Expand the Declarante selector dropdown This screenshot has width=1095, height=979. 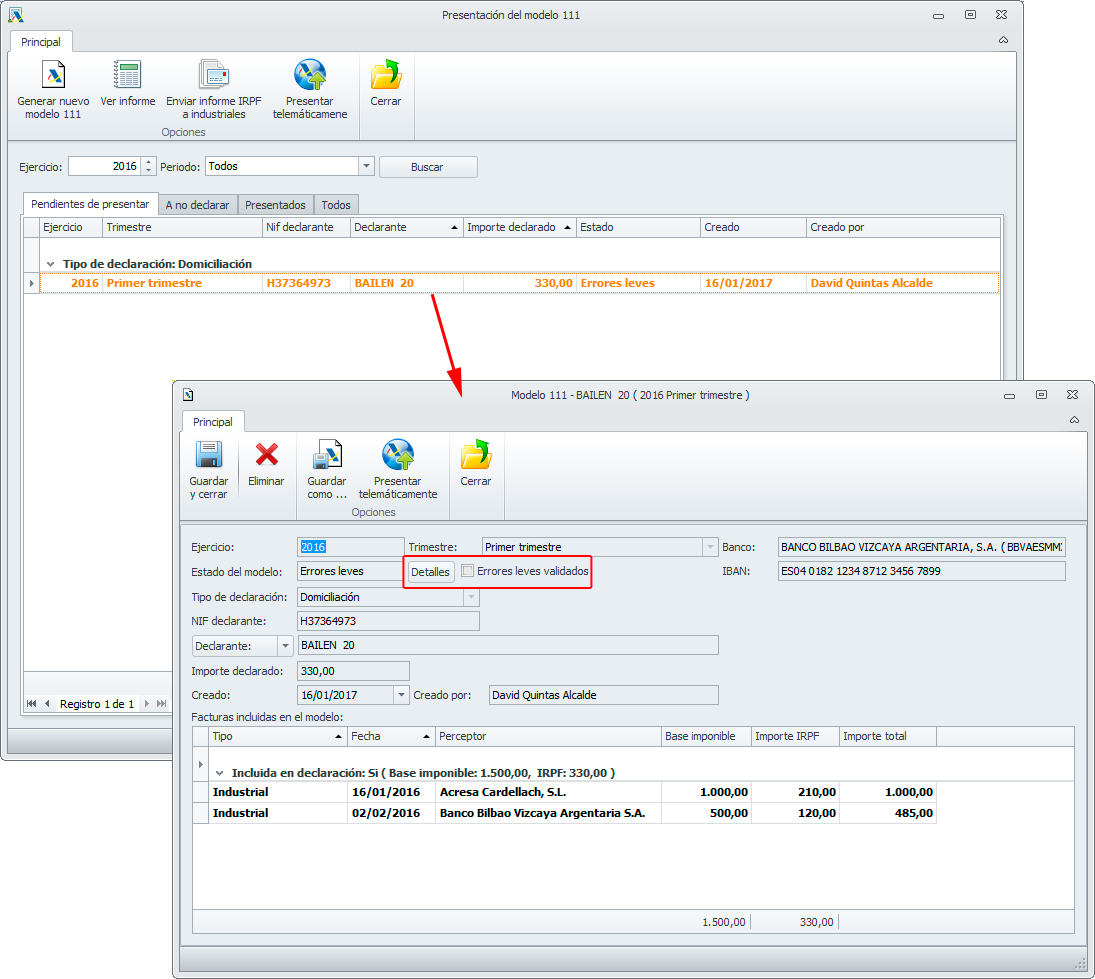[x=284, y=646]
